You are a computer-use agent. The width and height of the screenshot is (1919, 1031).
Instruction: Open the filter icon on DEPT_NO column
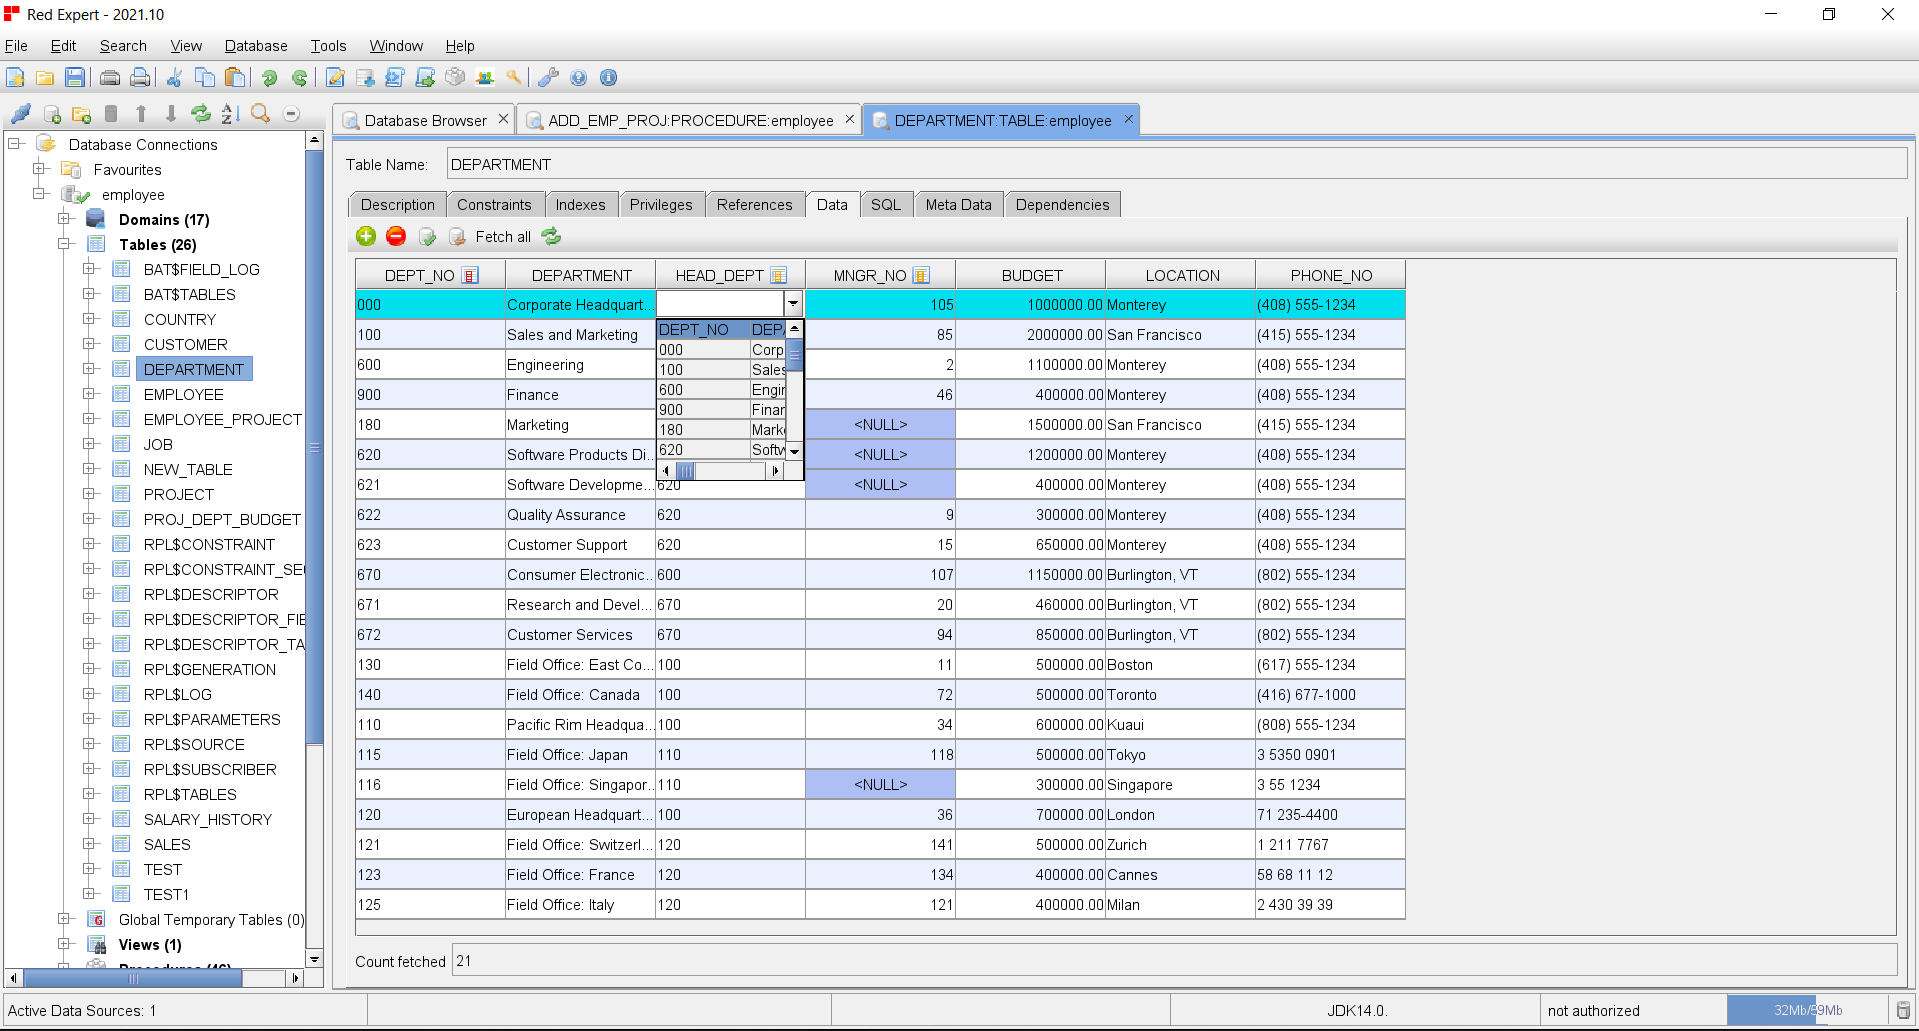coord(471,274)
